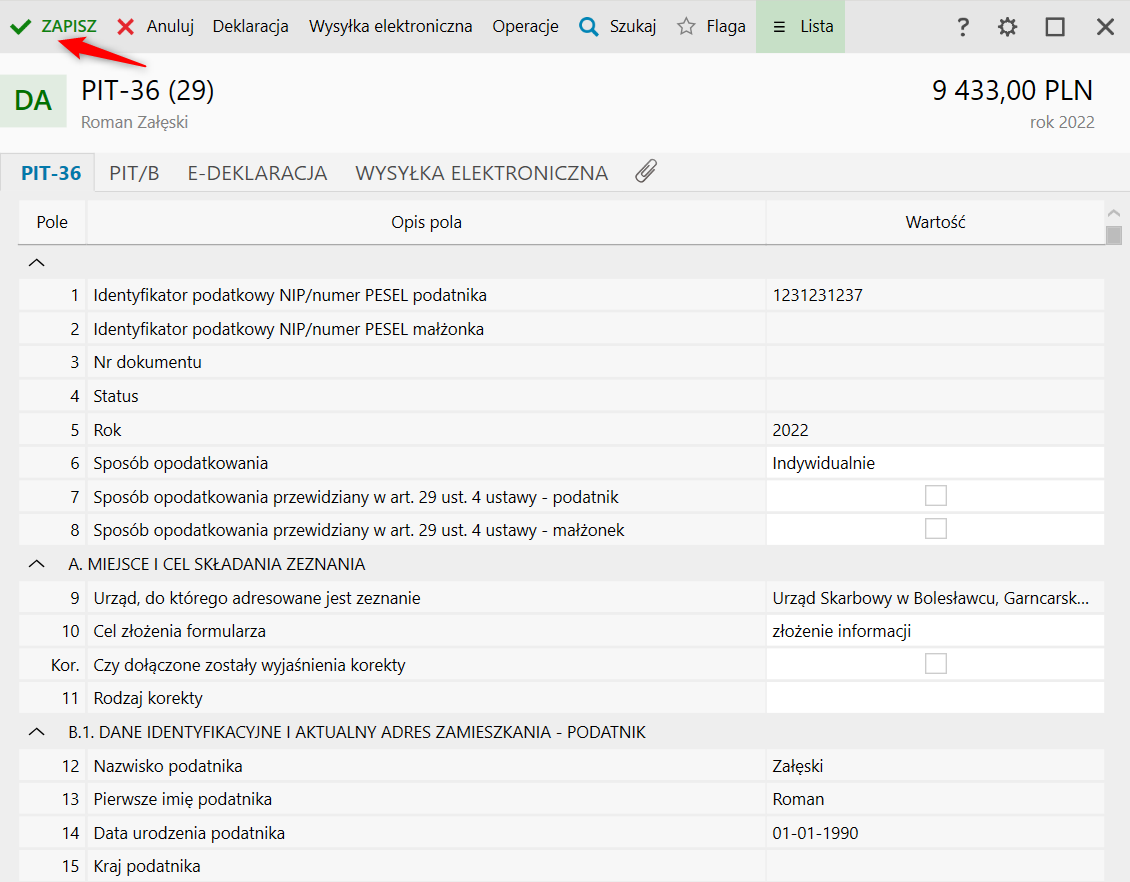Collapse section A. Miejsce i cel składania zeznania
Screen dimensions: 1130x882
pos(37,564)
